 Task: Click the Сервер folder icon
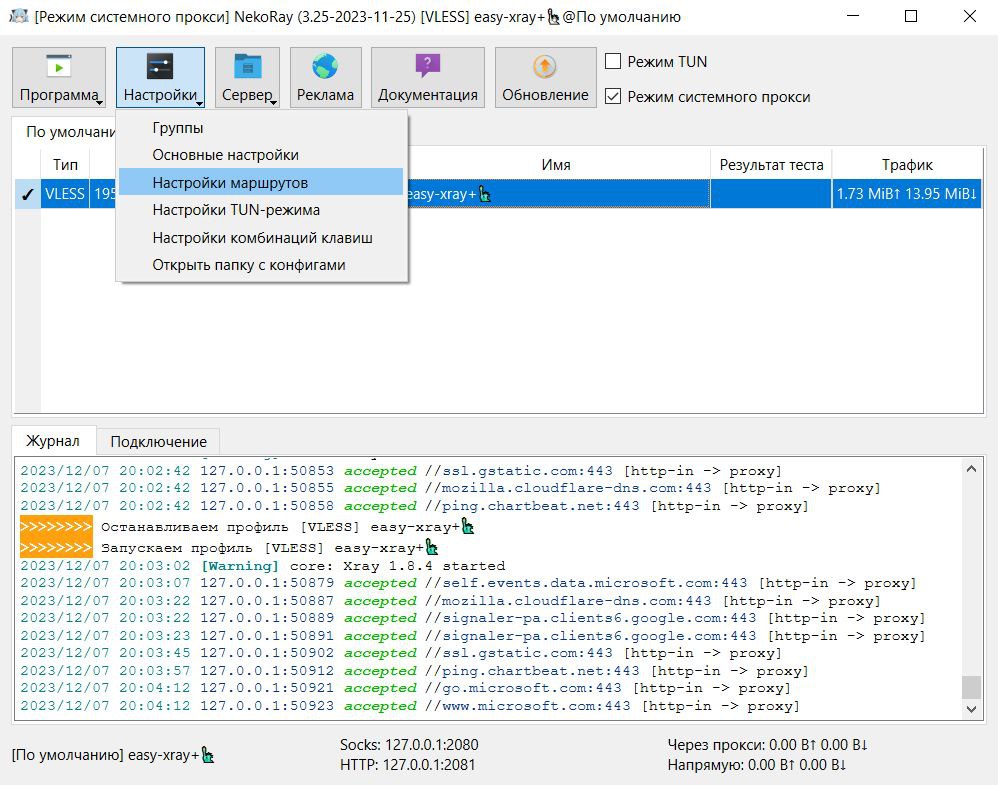coord(247,67)
